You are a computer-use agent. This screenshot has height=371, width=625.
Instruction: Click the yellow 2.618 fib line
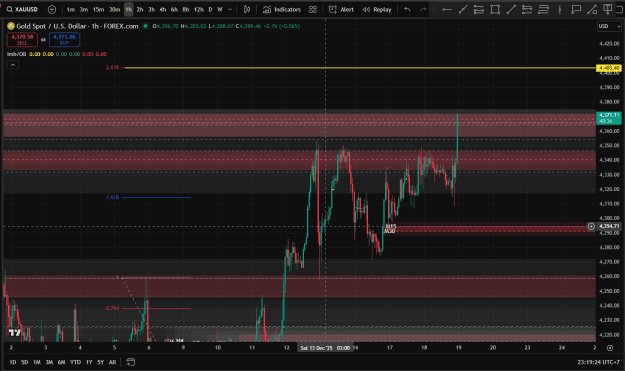tap(360, 68)
